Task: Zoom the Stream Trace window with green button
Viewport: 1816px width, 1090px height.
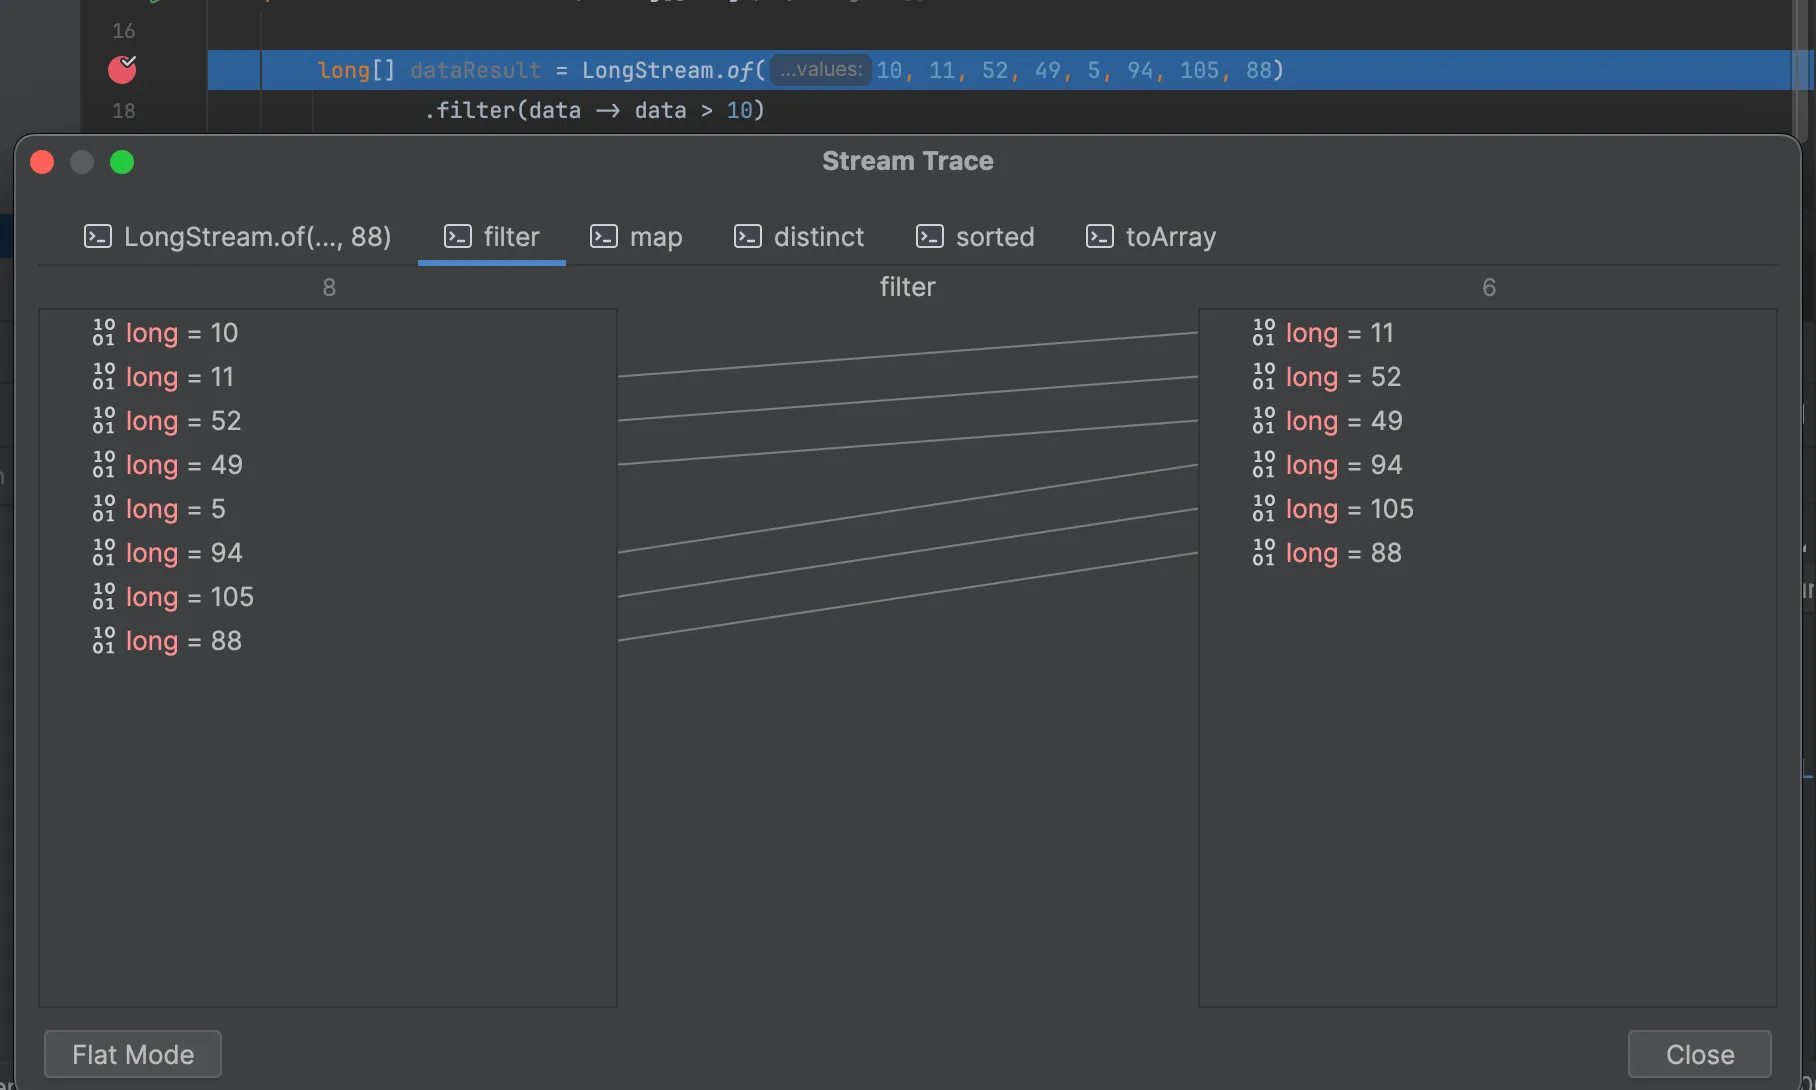Action: pos(122,162)
